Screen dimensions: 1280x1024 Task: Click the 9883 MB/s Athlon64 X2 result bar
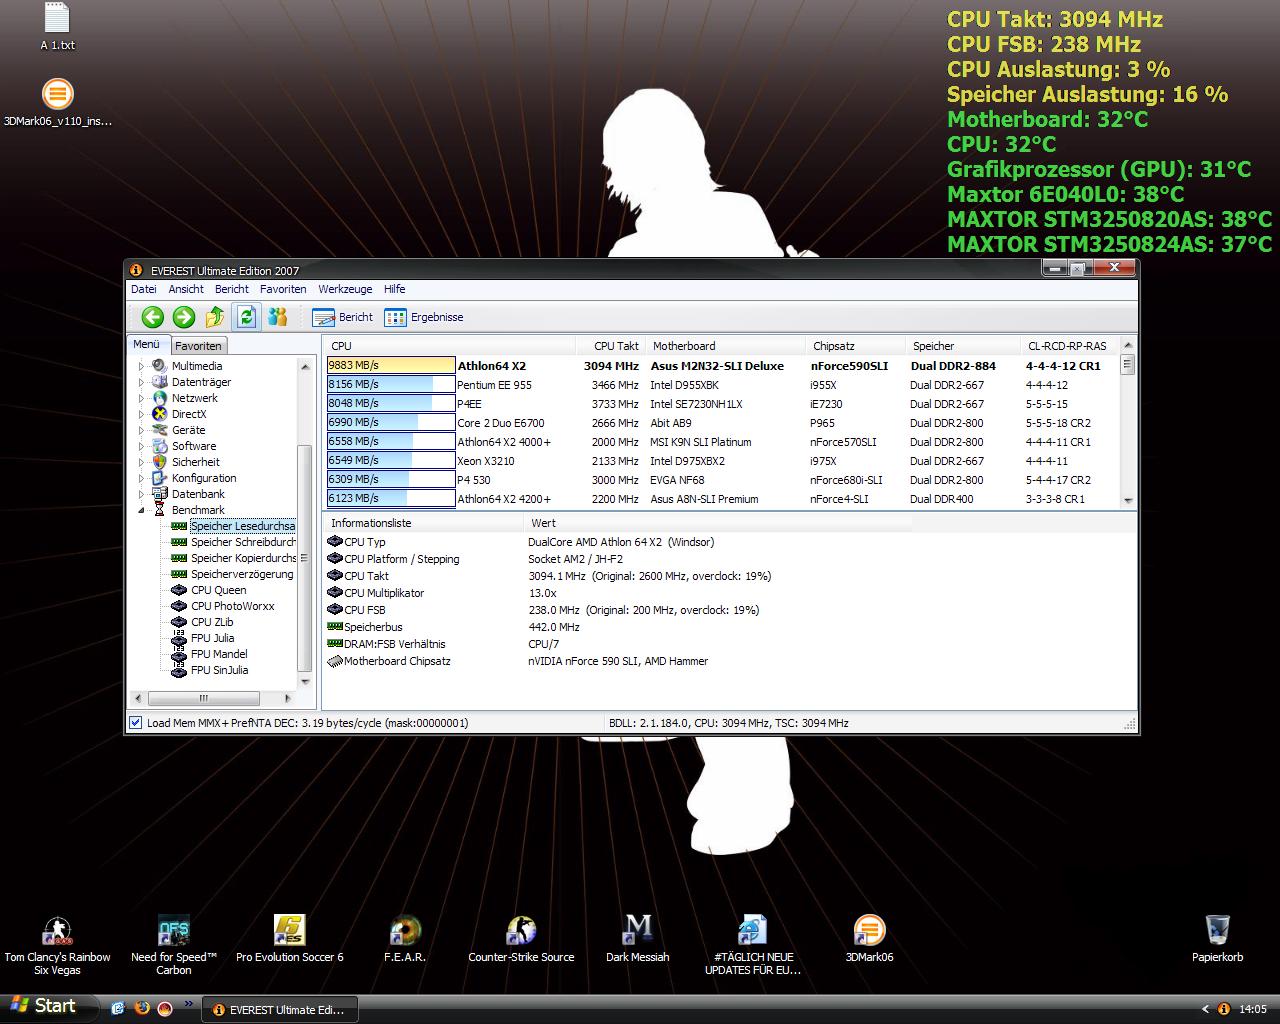point(391,366)
